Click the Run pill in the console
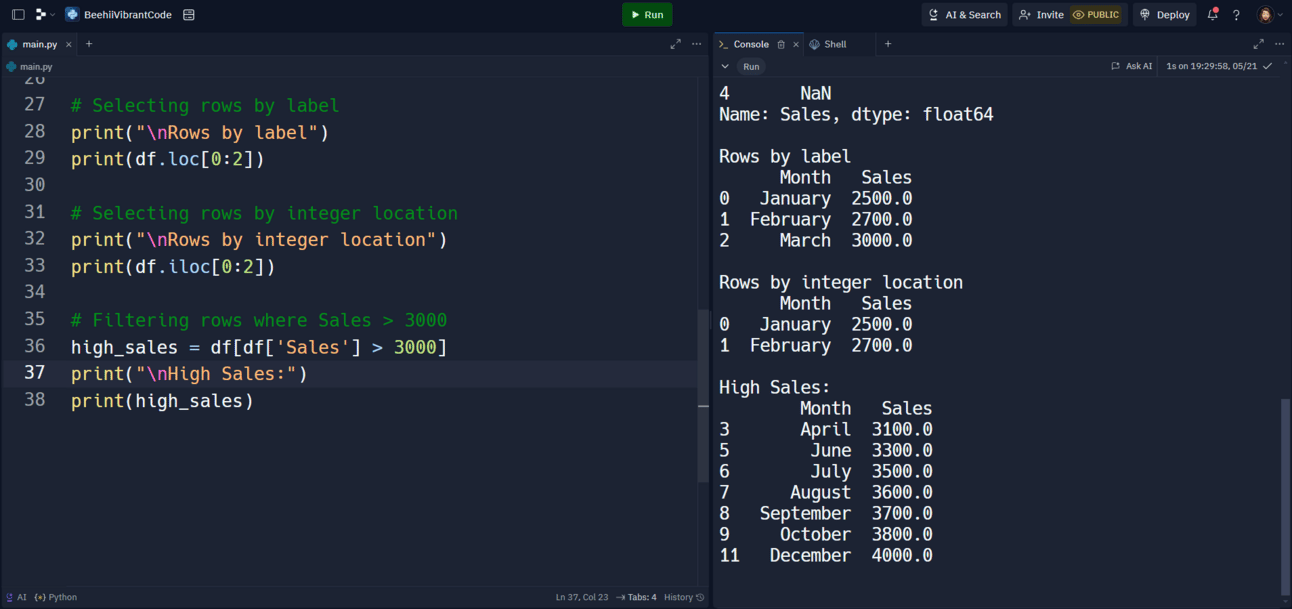 751,67
